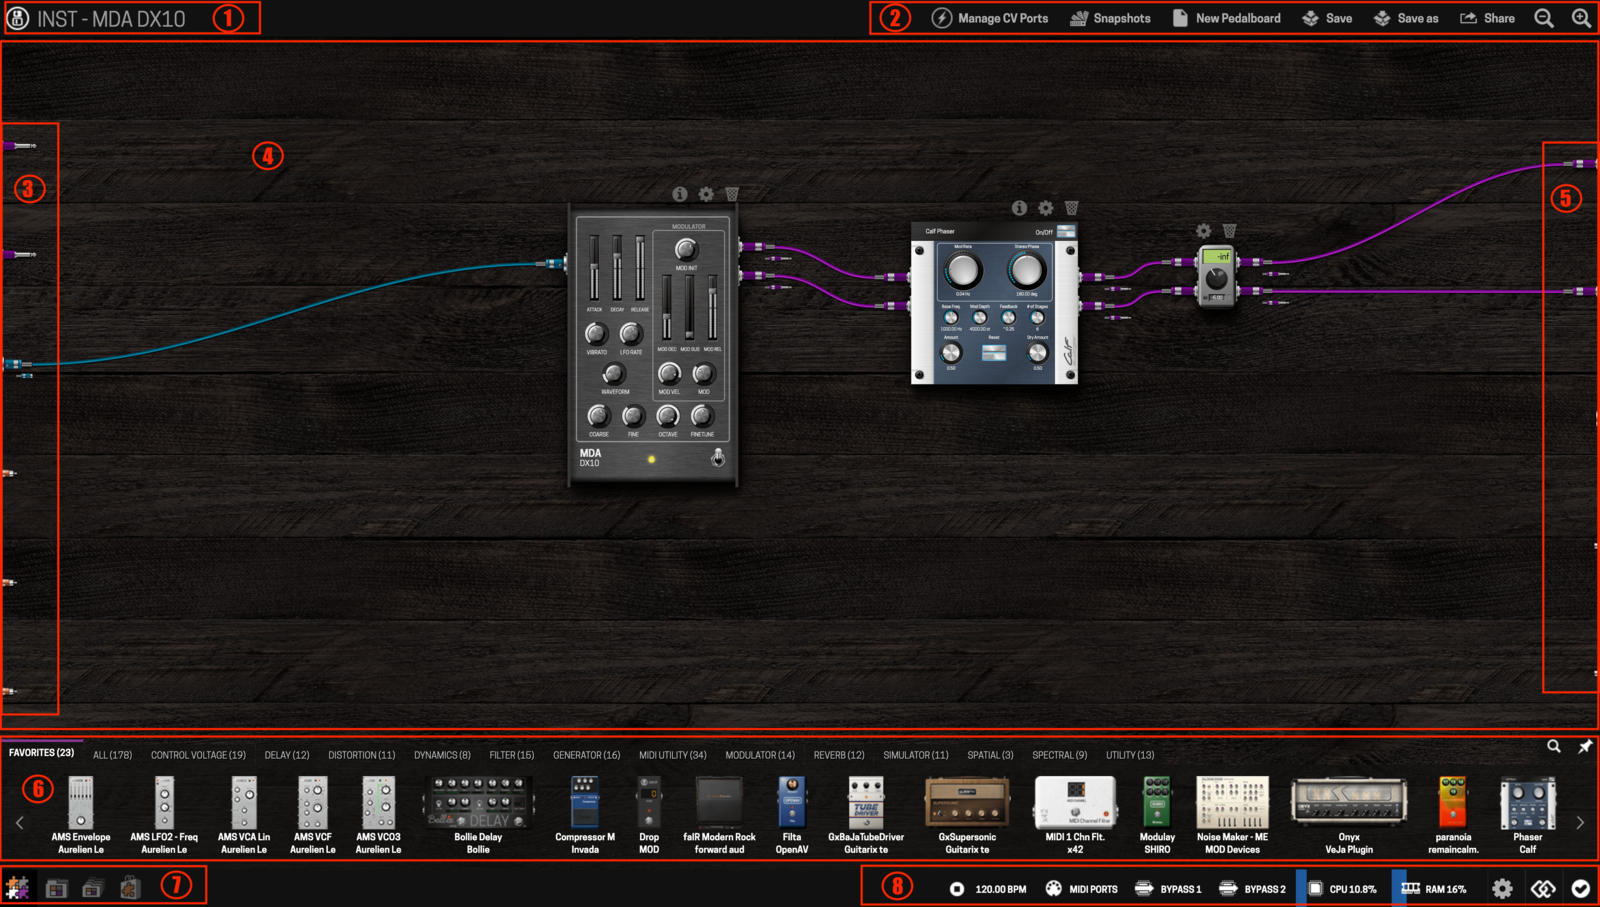Screen dimensions: 1600x907
Task: Flip the MDA DX10 bypass footswitch
Action: [717, 458]
